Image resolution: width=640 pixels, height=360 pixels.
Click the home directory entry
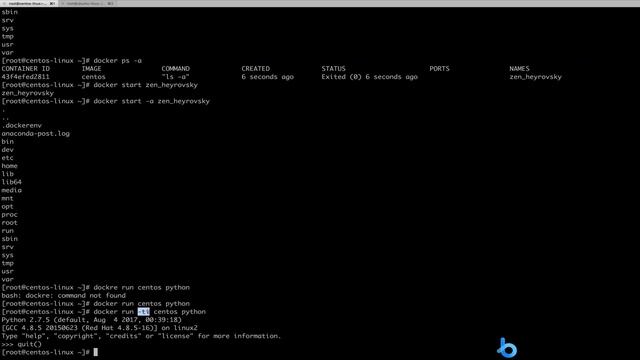coord(9,166)
